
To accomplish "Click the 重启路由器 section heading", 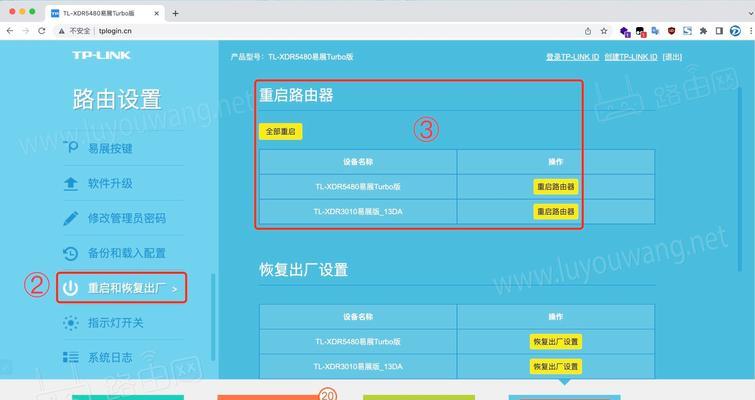I will (296, 95).
